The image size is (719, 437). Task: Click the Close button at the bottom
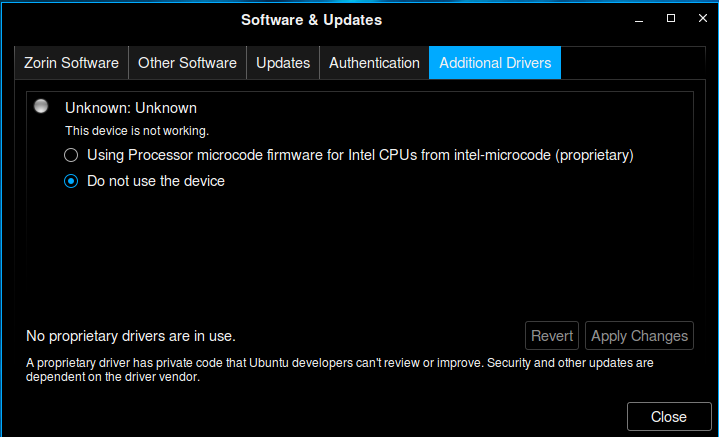[669, 417]
